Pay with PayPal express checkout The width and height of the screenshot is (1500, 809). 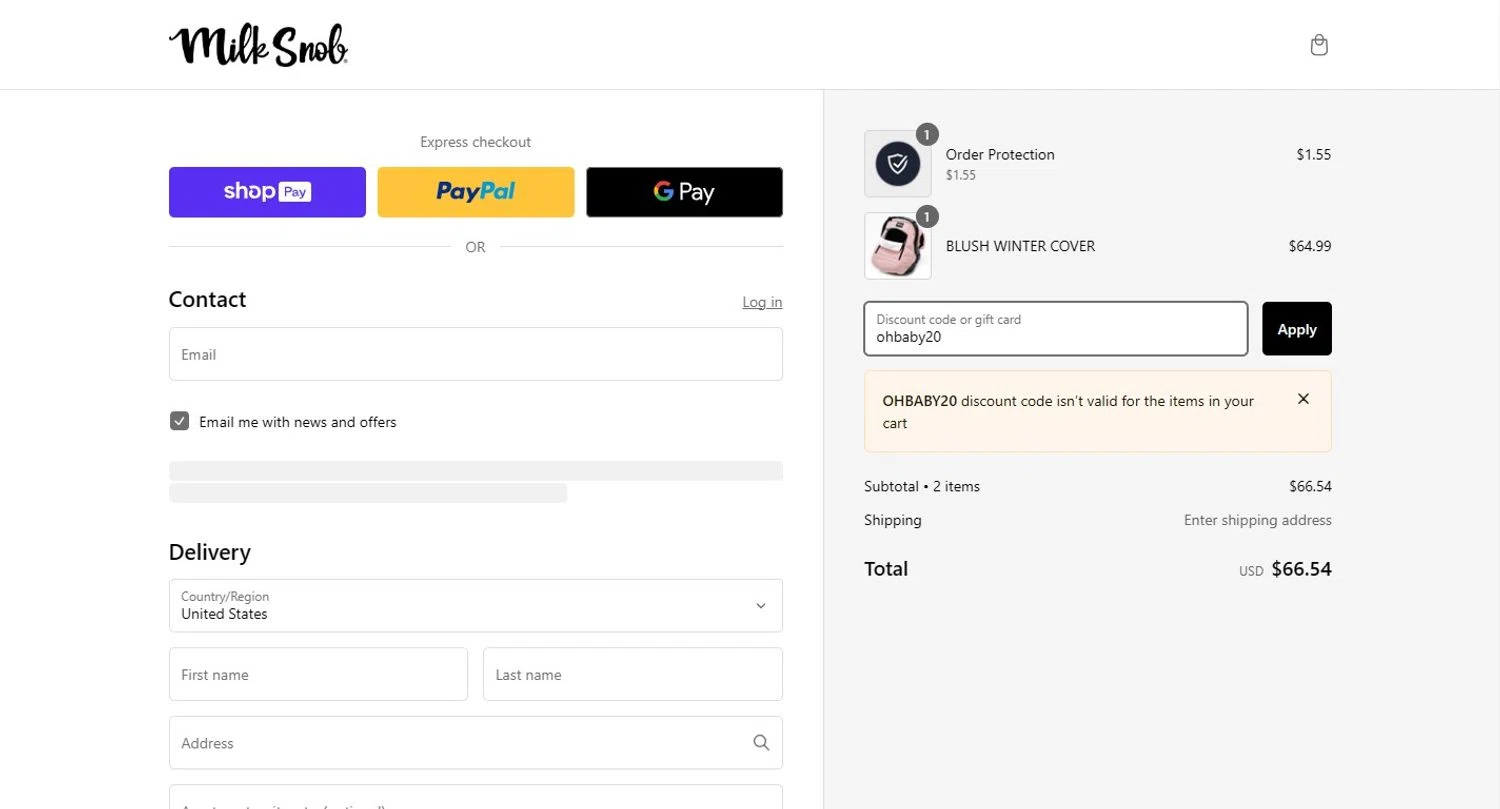[x=476, y=192]
